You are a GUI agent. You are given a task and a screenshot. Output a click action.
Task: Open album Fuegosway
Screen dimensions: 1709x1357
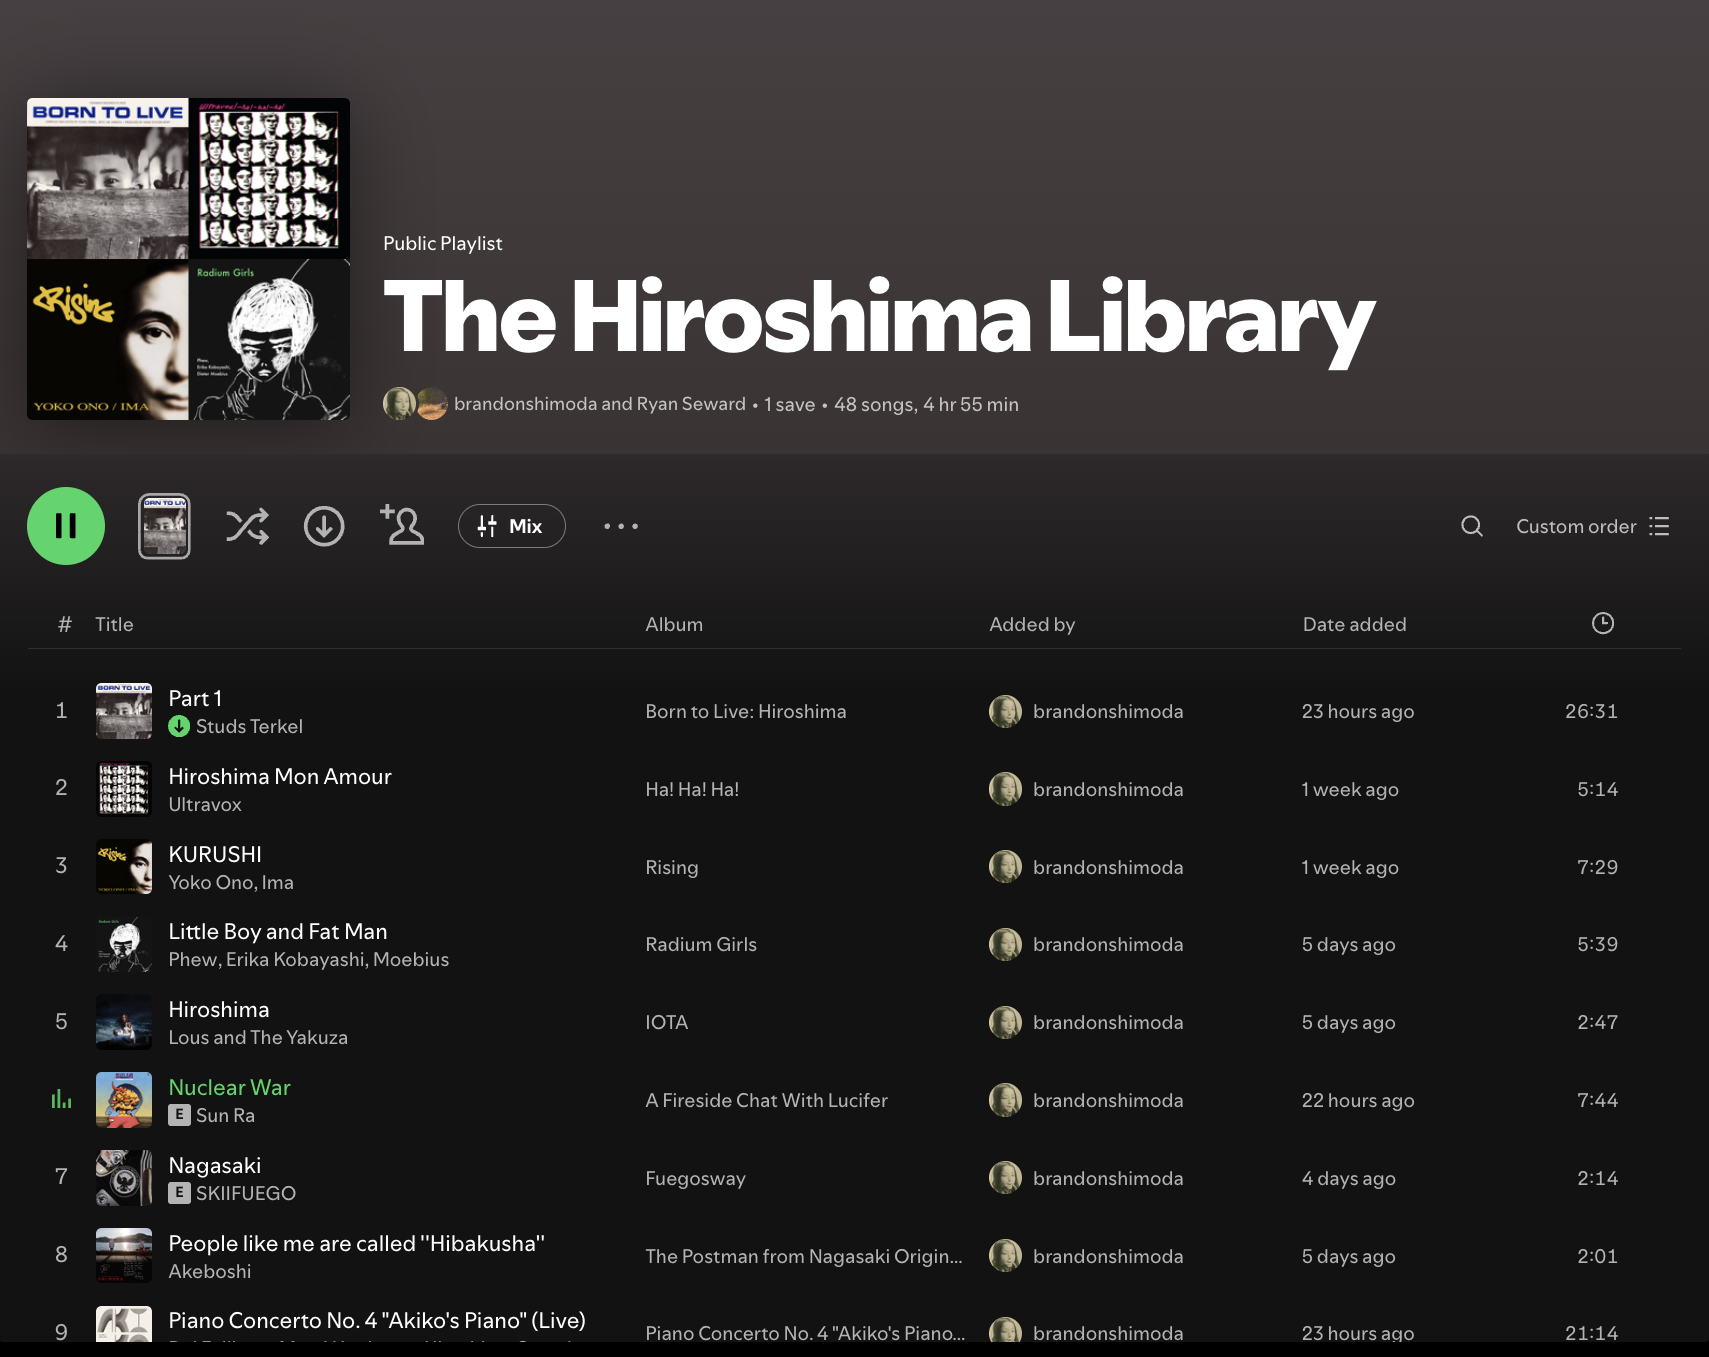pyautogui.click(x=696, y=1178)
